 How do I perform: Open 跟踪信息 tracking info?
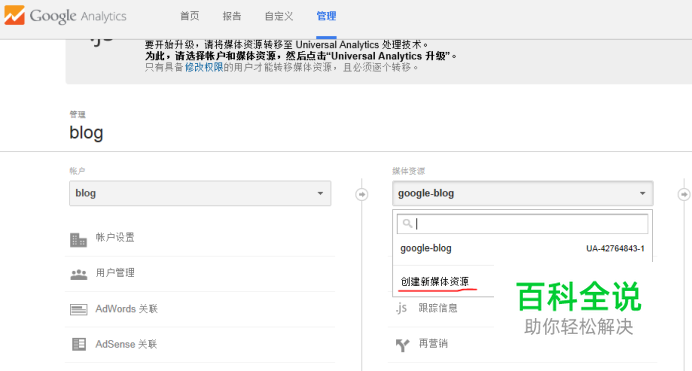point(438,308)
